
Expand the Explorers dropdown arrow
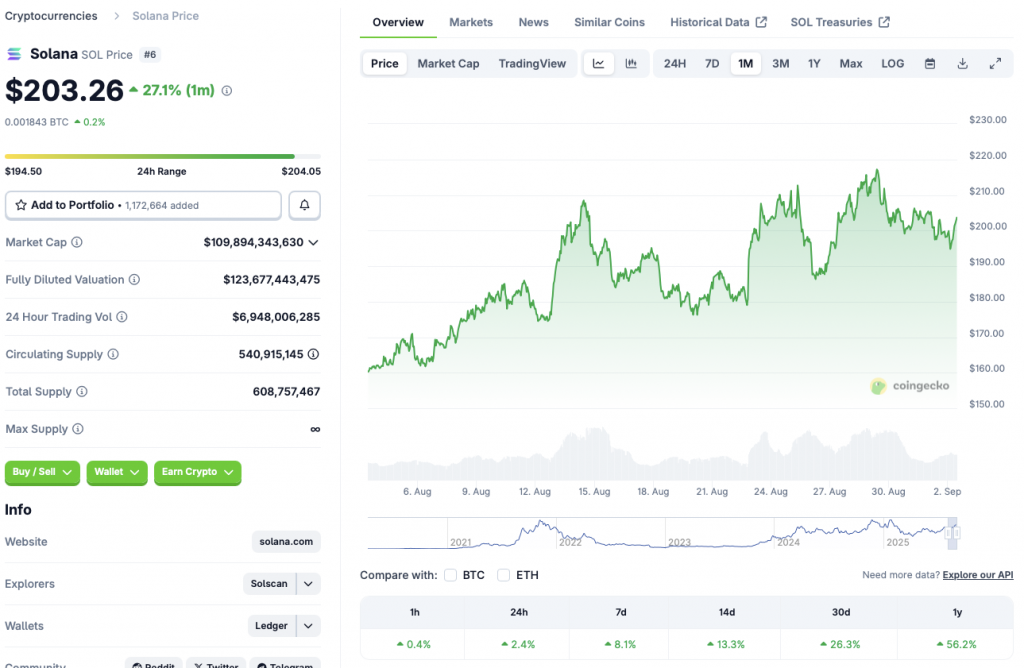click(x=308, y=584)
